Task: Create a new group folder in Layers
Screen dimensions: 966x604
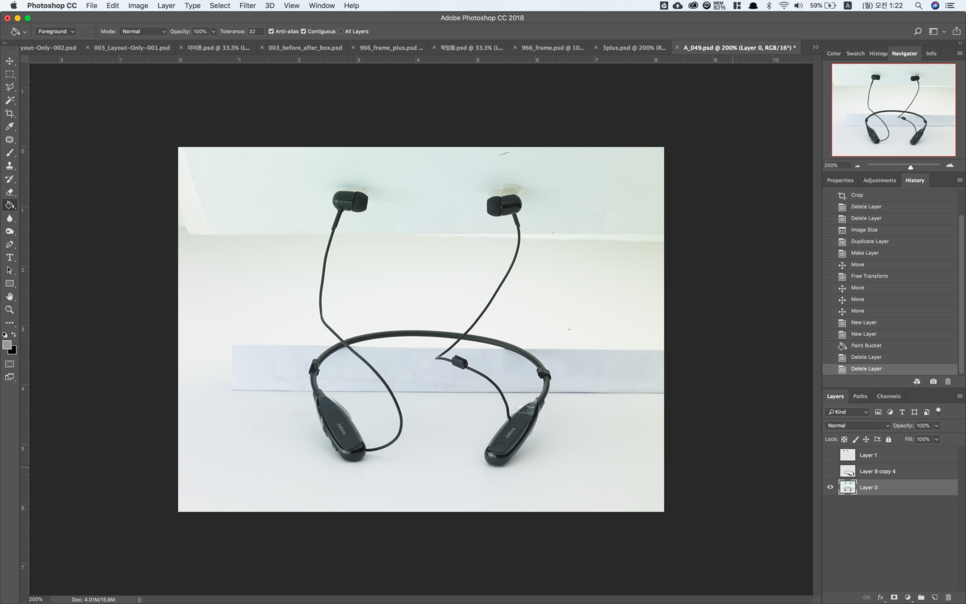Action: point(921,597)
